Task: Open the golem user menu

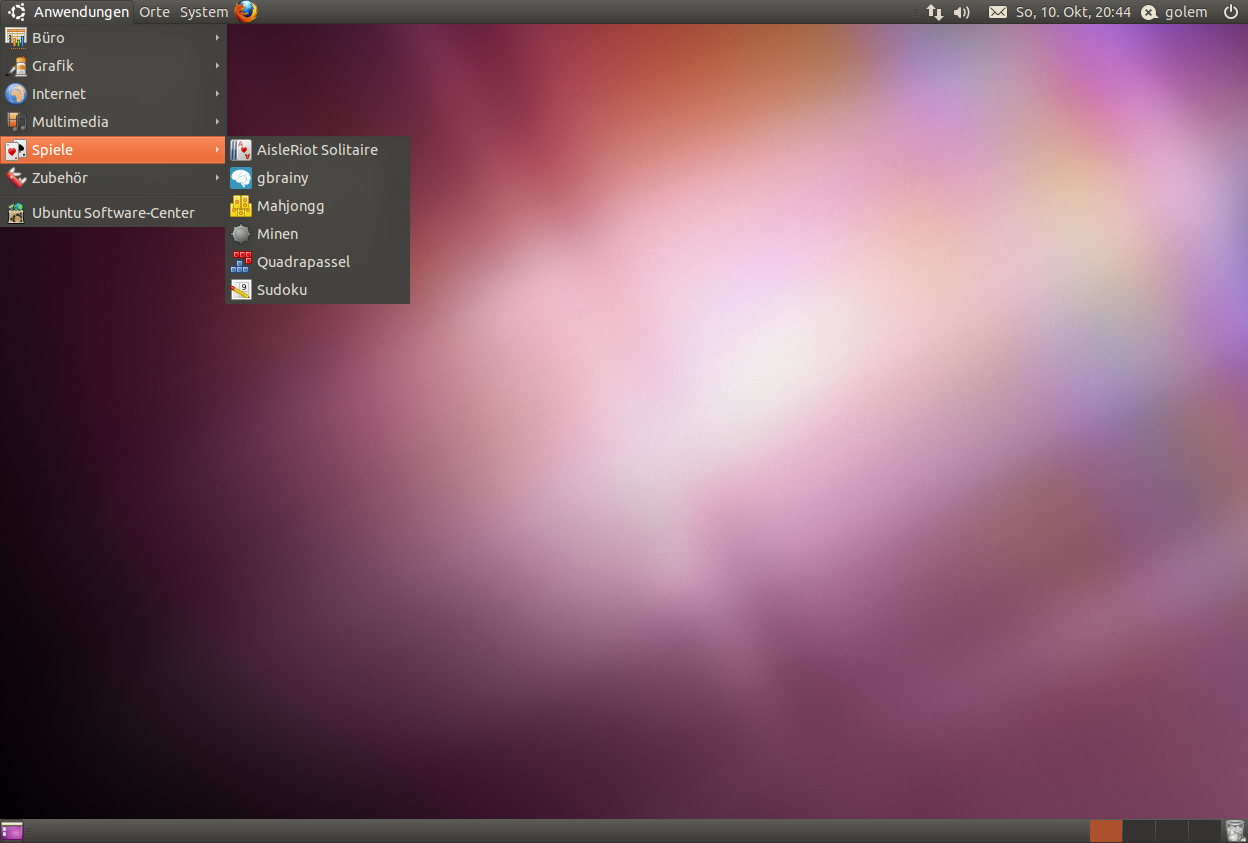Action: [x=1186, y=12]
